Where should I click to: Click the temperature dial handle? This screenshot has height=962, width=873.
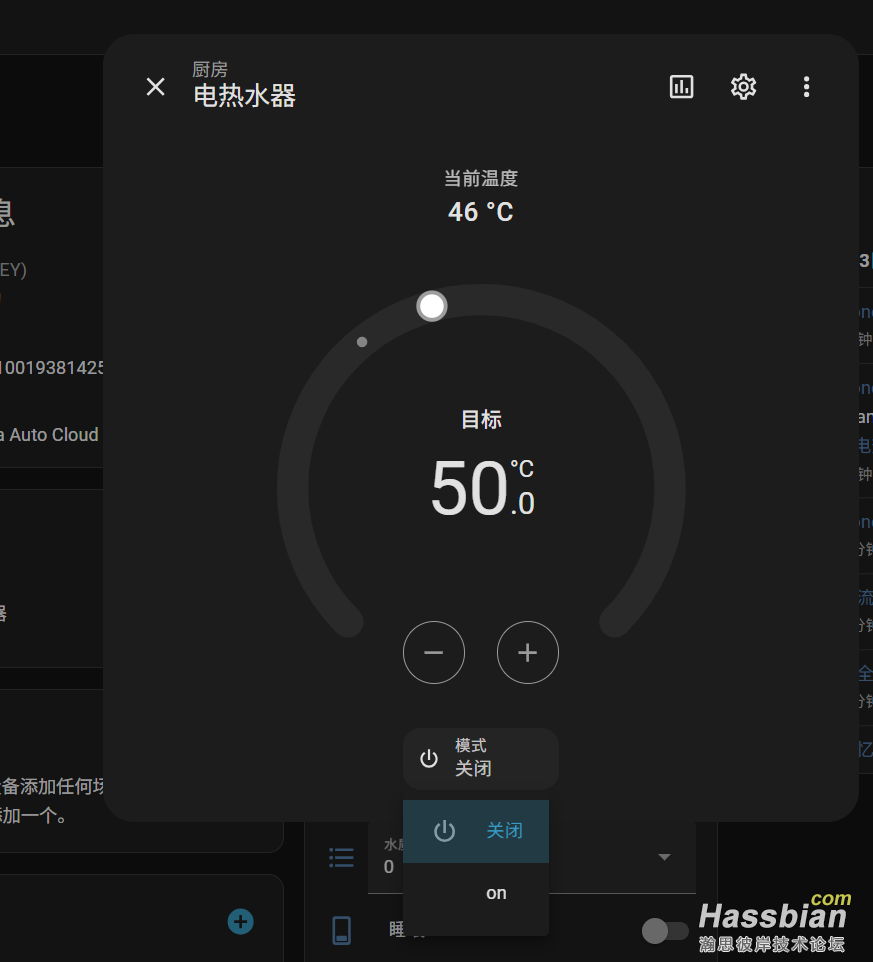click(432, 305)
